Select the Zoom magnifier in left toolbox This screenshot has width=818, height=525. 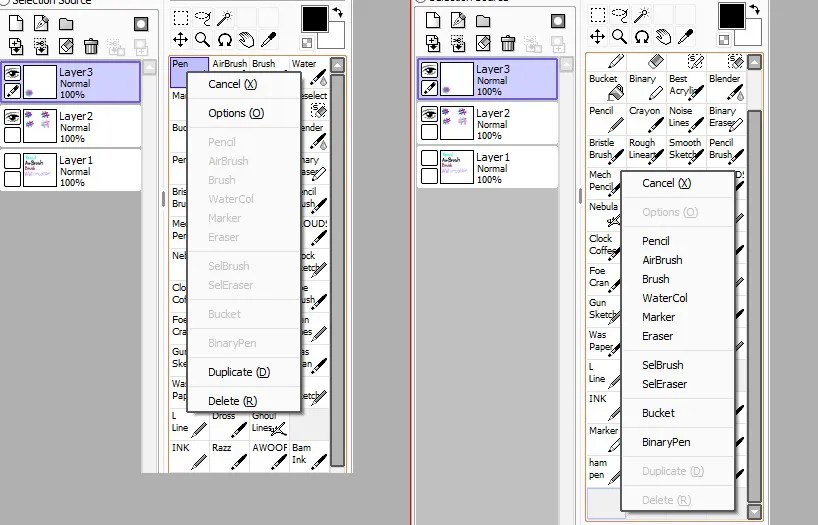point(202,40)
